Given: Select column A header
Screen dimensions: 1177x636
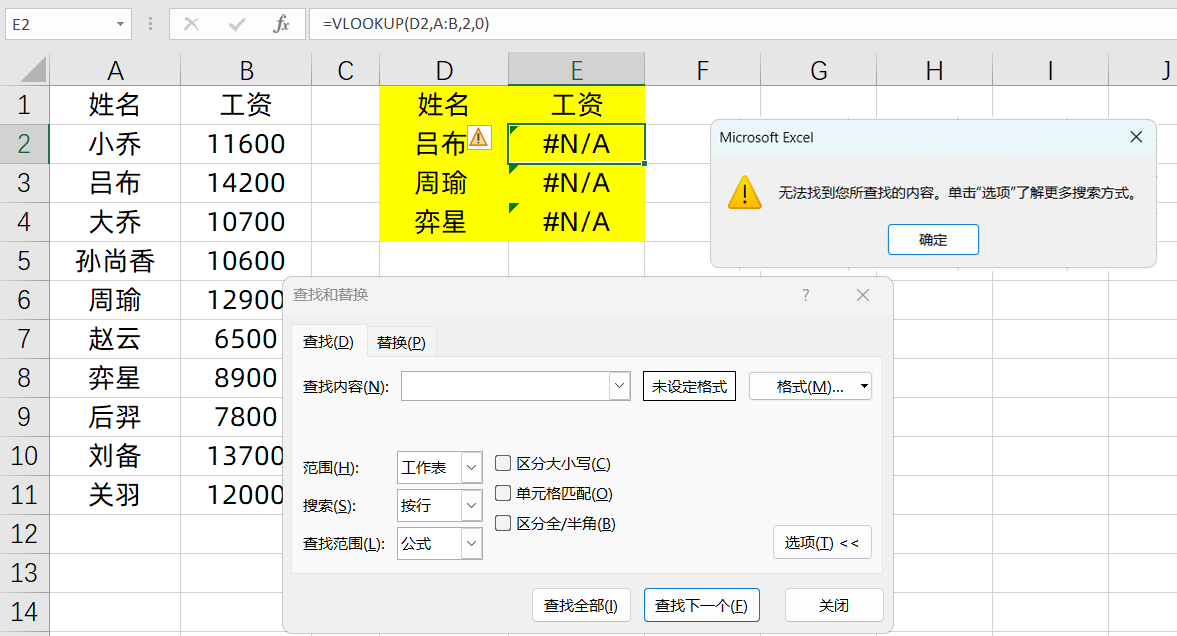Looking at the screenshot, I should pos(115,70).
